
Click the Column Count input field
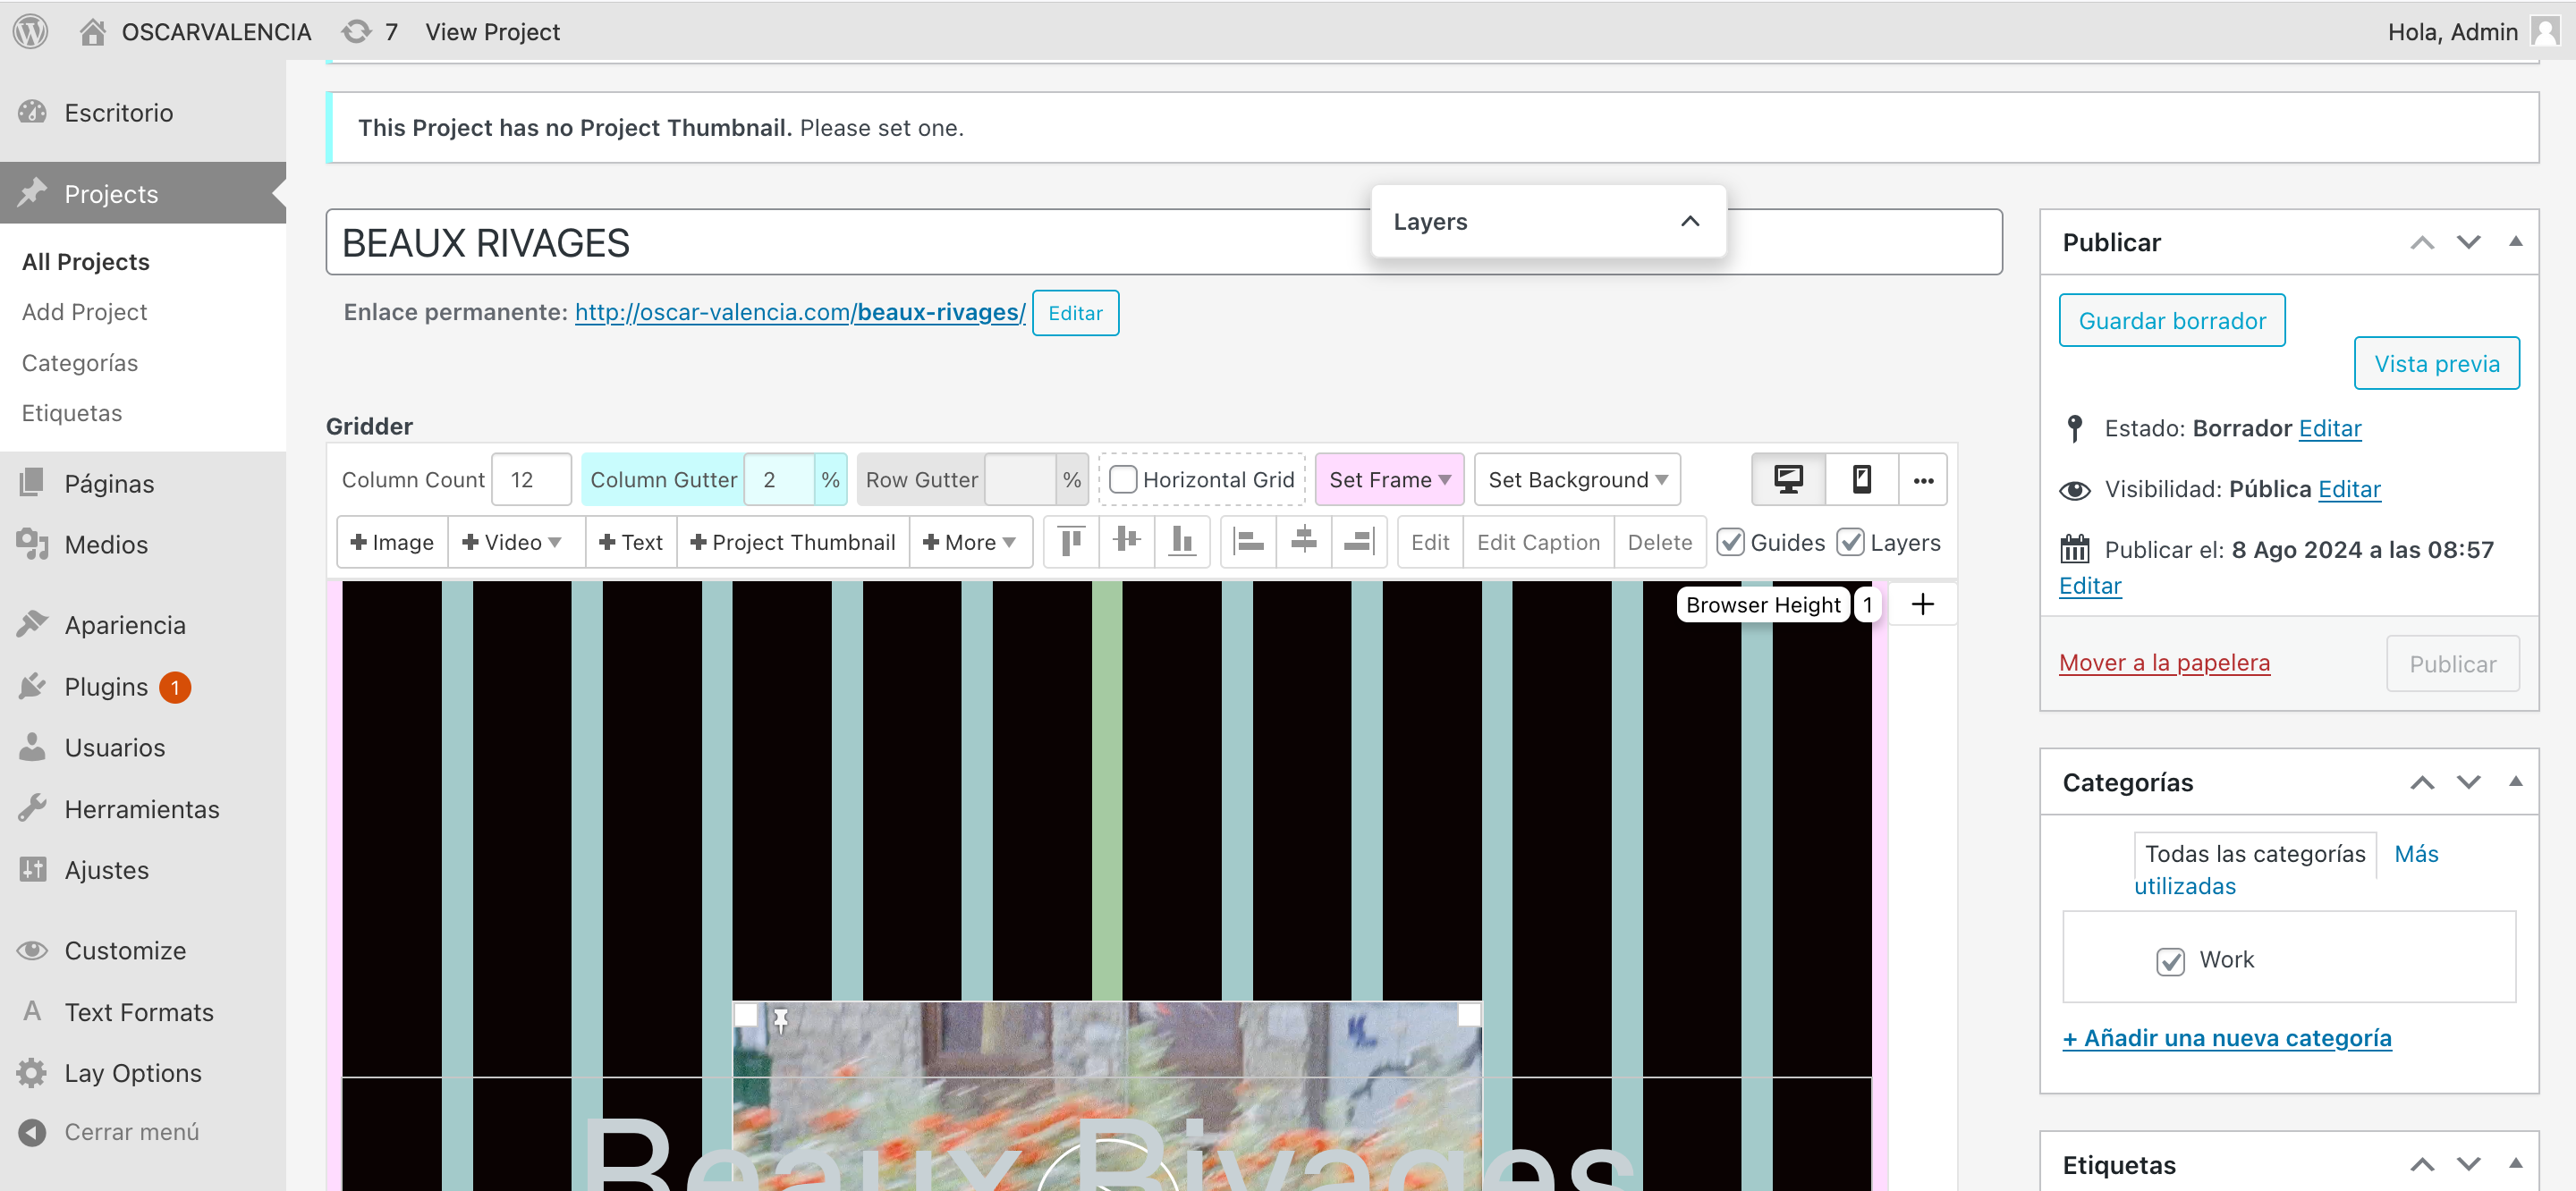[531, 480]
